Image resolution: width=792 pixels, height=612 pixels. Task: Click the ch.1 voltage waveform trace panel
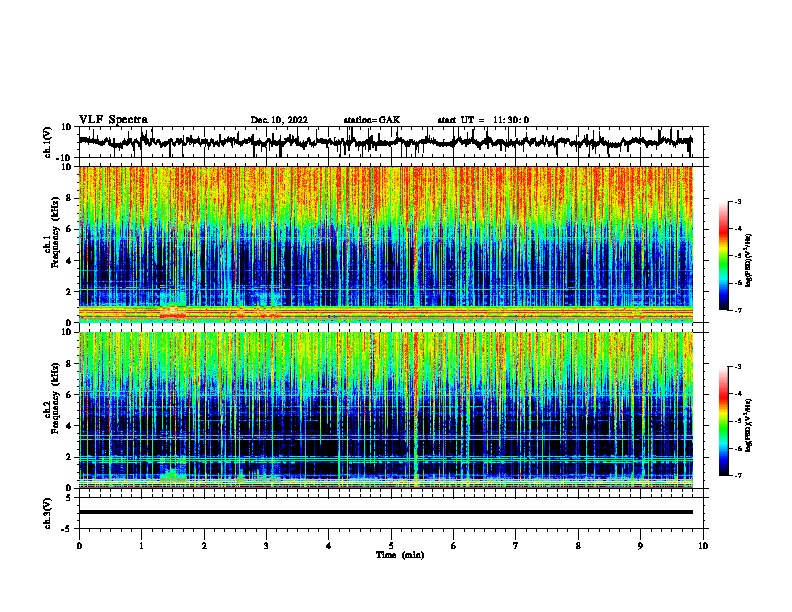391,142
